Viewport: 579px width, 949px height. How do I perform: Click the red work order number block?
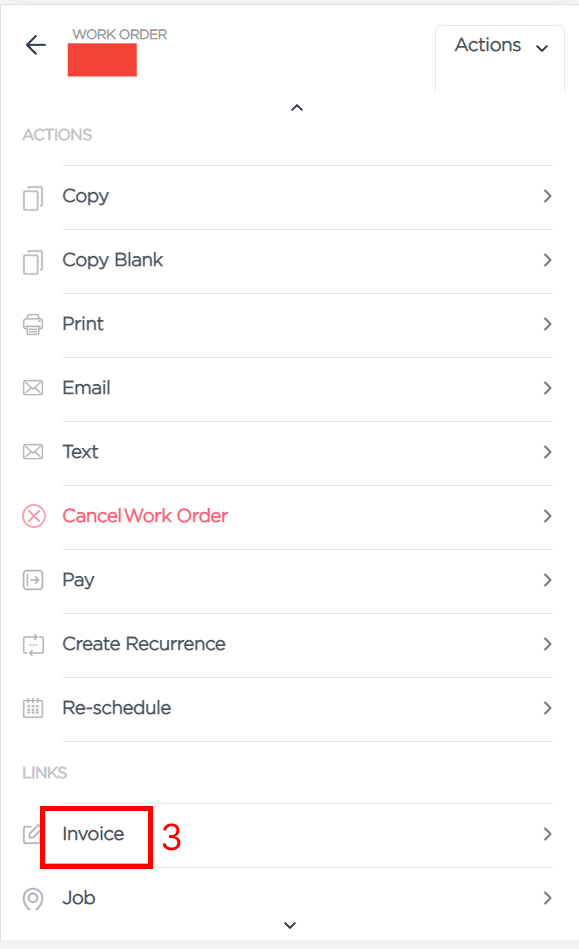pos(102,60)
